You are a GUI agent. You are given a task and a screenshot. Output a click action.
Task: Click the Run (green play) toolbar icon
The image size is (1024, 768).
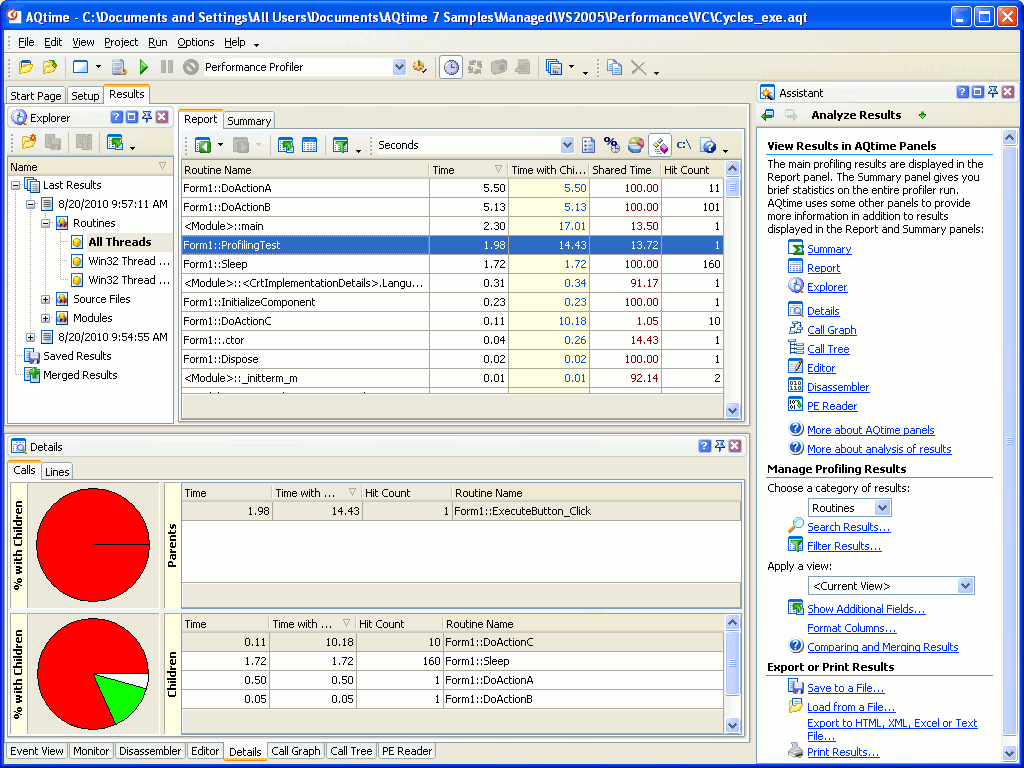click(x=144, y=67)
